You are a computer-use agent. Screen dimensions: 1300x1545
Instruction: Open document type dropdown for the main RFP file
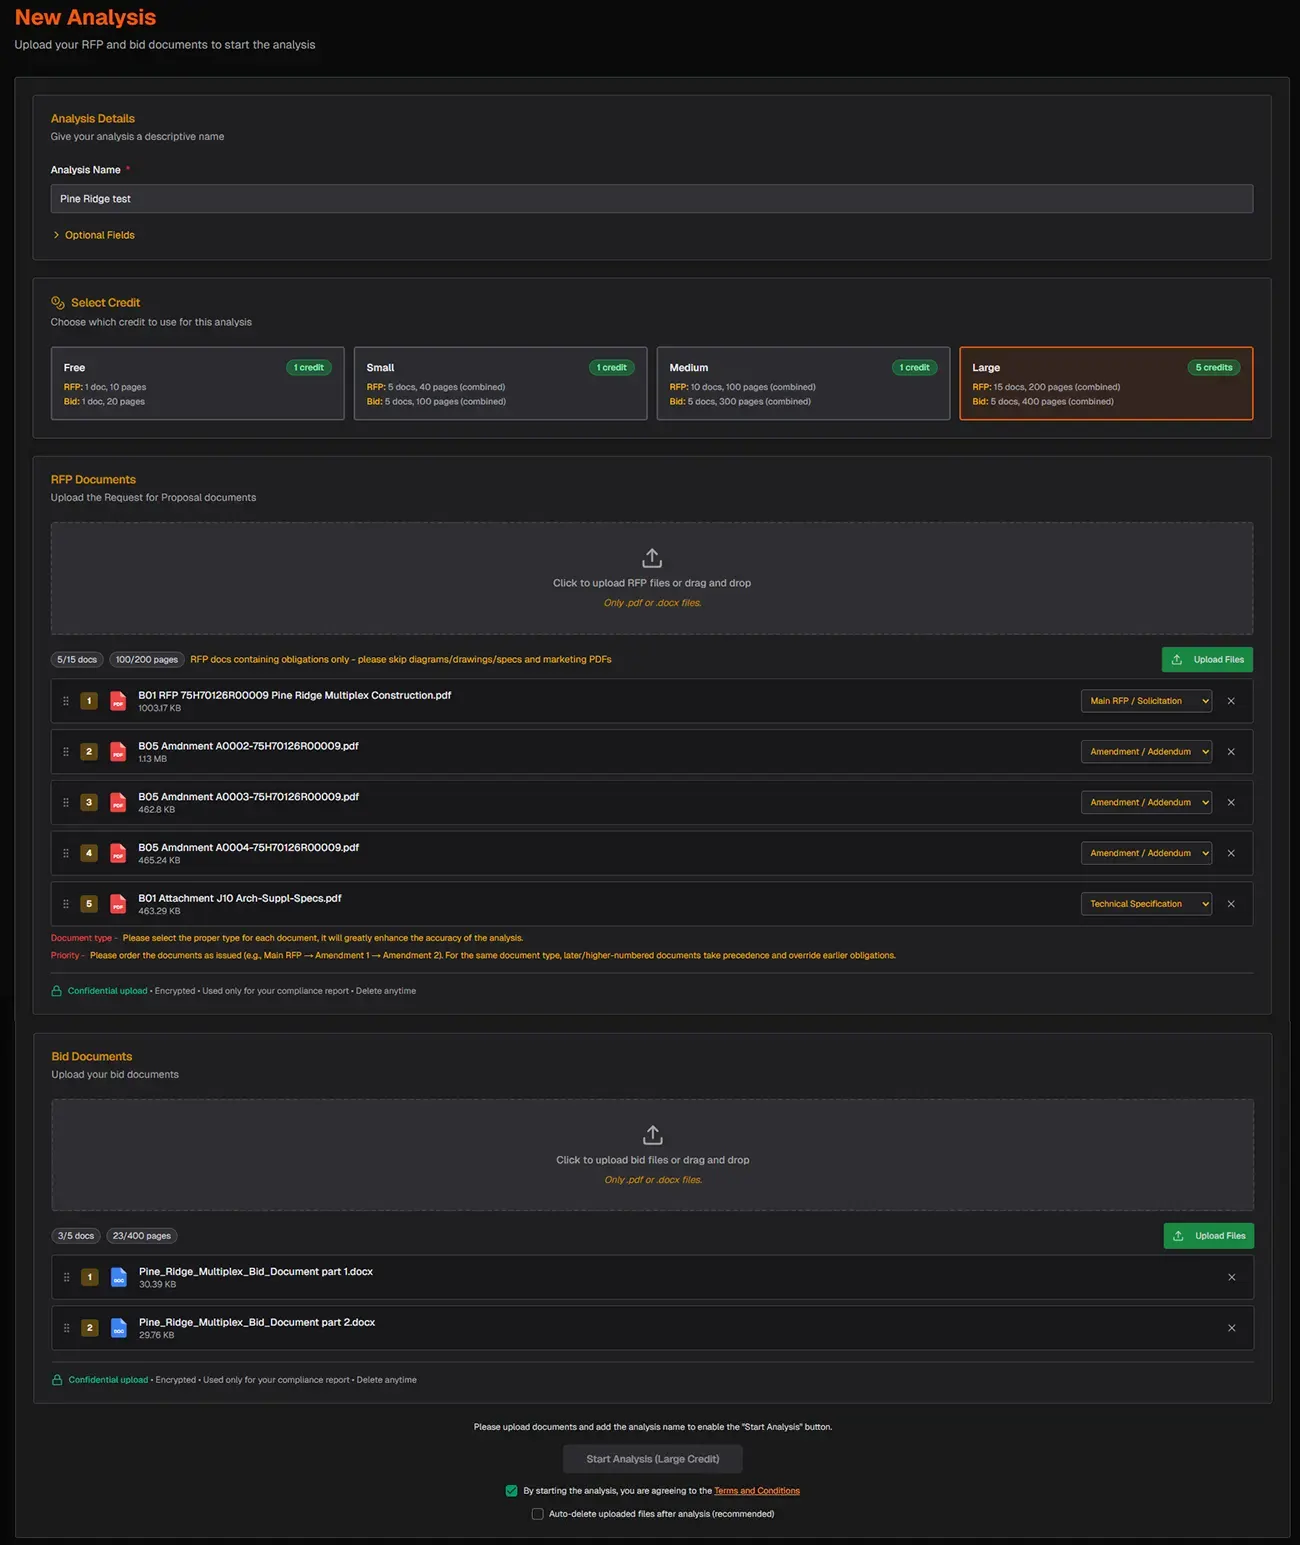pyautogui.click(x=1146, y=701)
